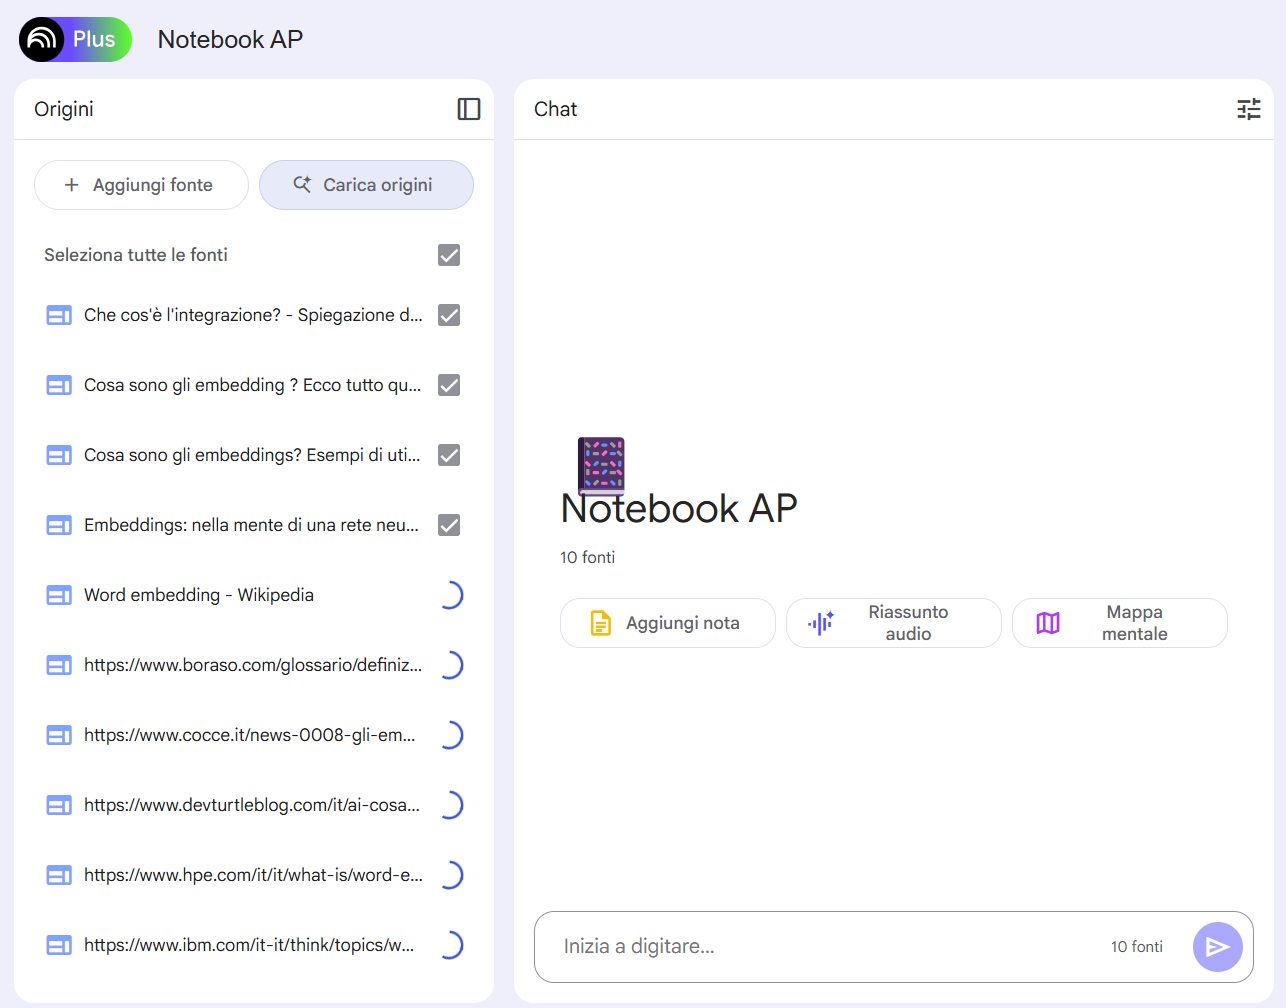
Task: Click source icon for hpe.com link
Action: pyautogui.click(x=59, y=875)
